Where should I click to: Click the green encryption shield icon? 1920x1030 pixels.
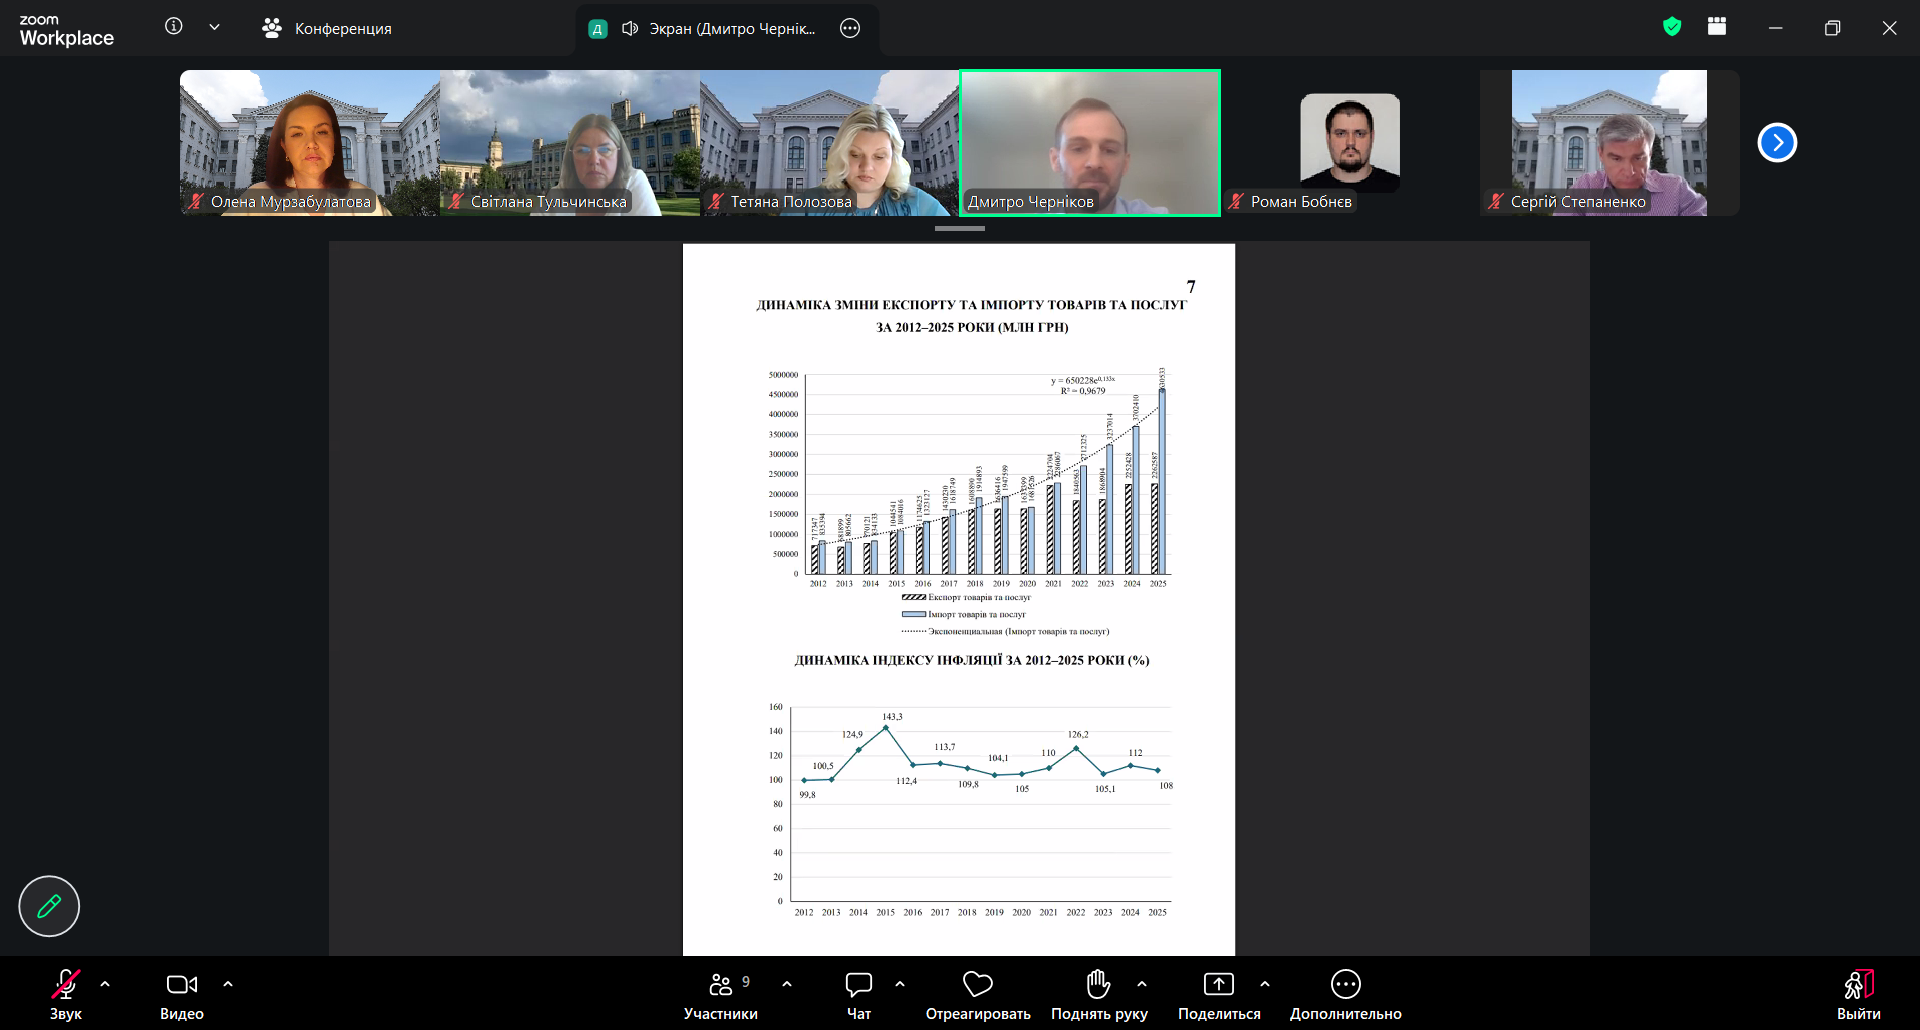[1672, 27]
